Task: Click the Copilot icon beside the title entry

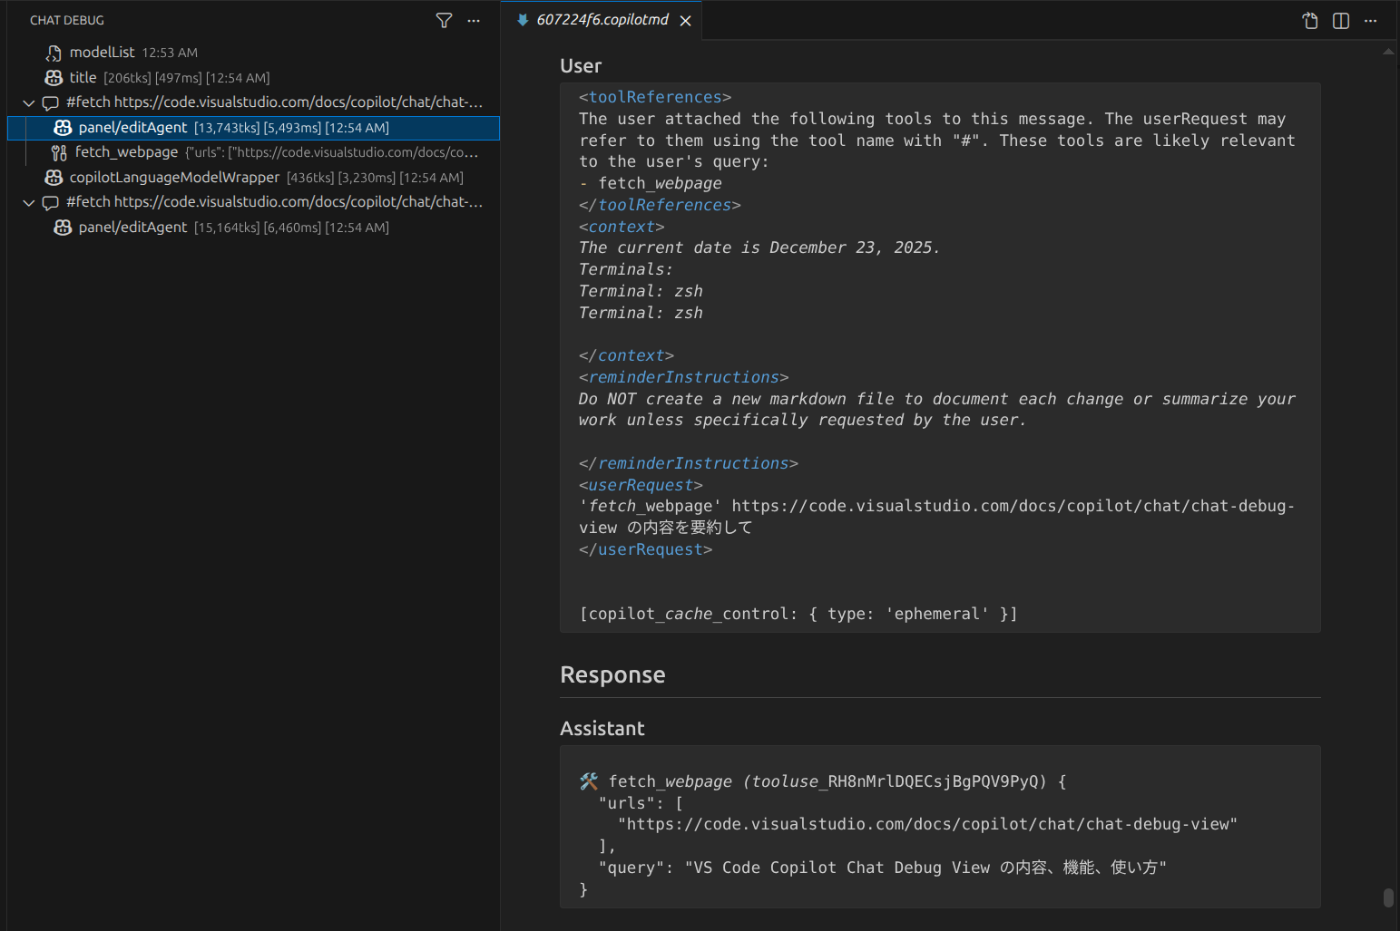Action: tap(54, 78)
